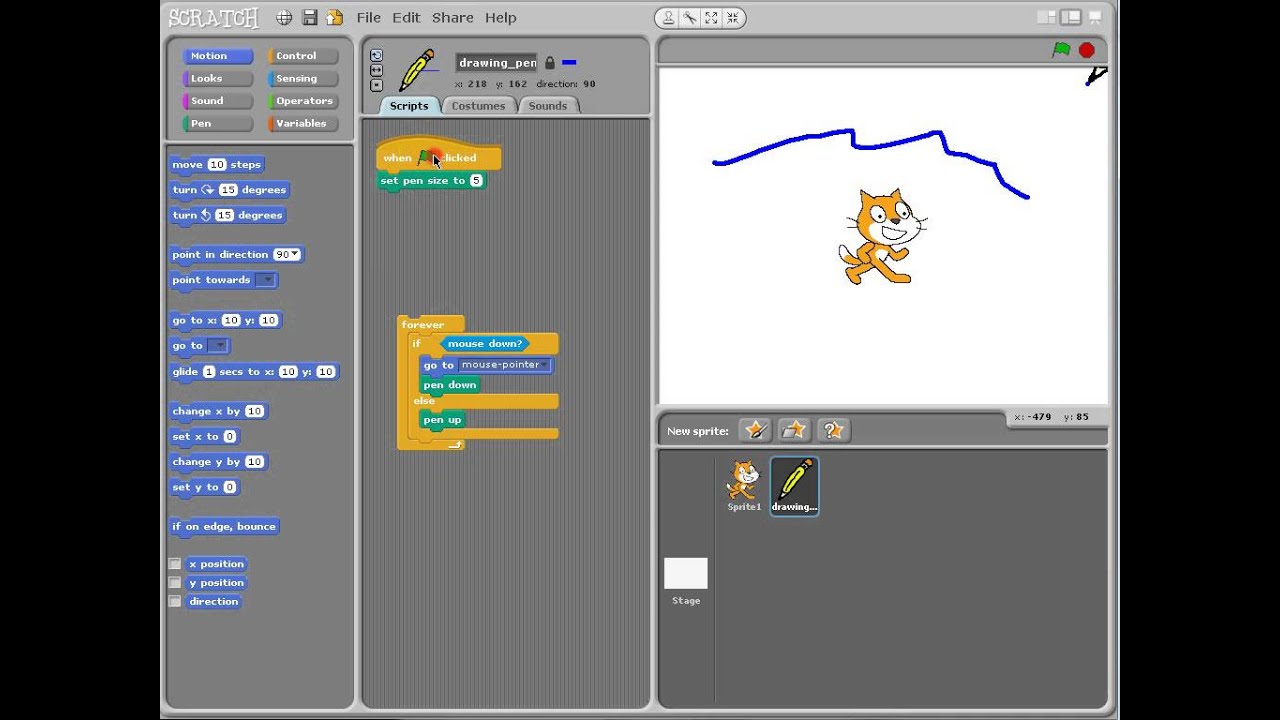
Task: Click the blue pen color indicator
Action: 569,62
